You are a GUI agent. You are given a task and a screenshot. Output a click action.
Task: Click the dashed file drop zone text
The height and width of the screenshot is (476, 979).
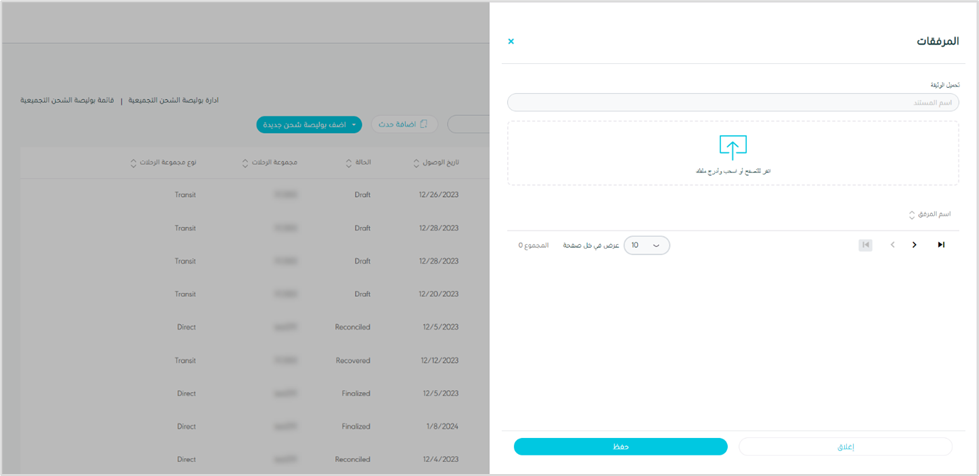point(733,171)
